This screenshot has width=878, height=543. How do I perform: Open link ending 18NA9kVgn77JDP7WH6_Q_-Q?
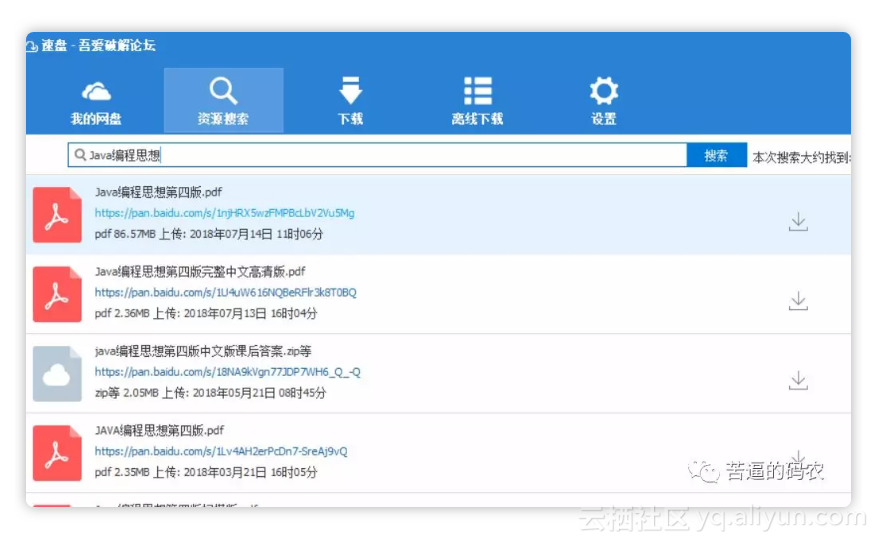227,372
